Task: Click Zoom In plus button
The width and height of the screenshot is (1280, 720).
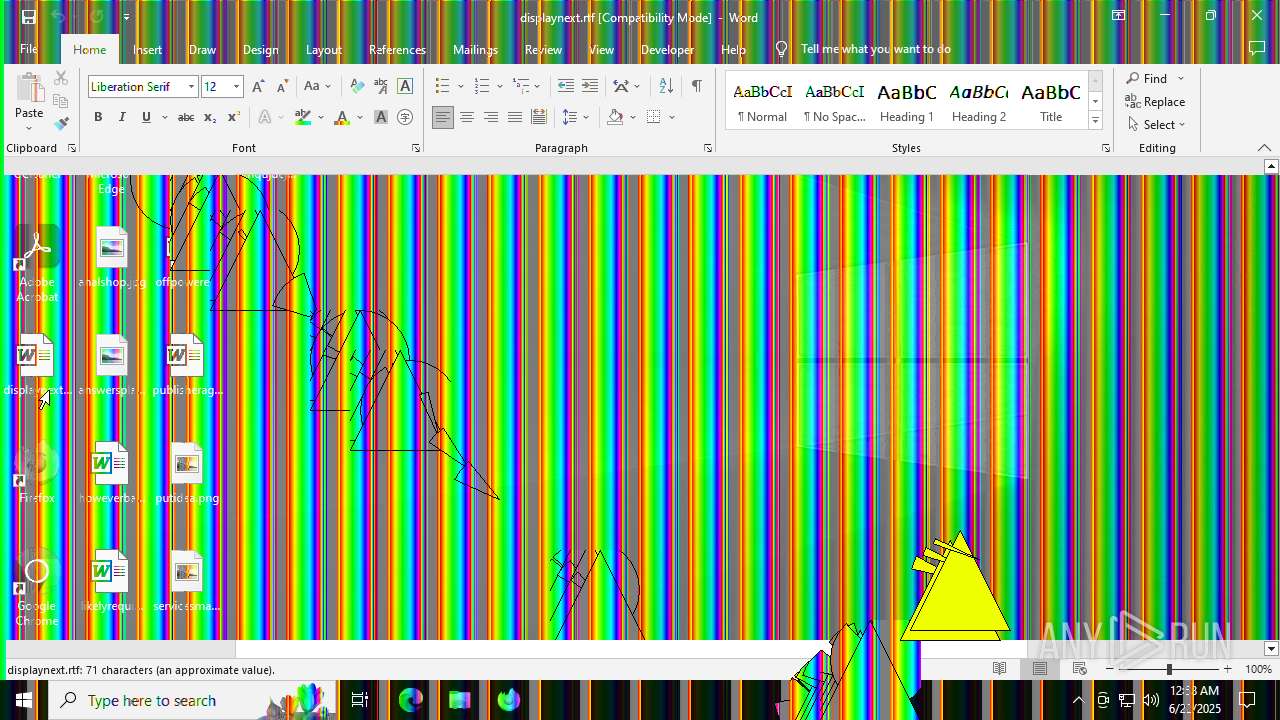Action: (x=1228, y=669)
